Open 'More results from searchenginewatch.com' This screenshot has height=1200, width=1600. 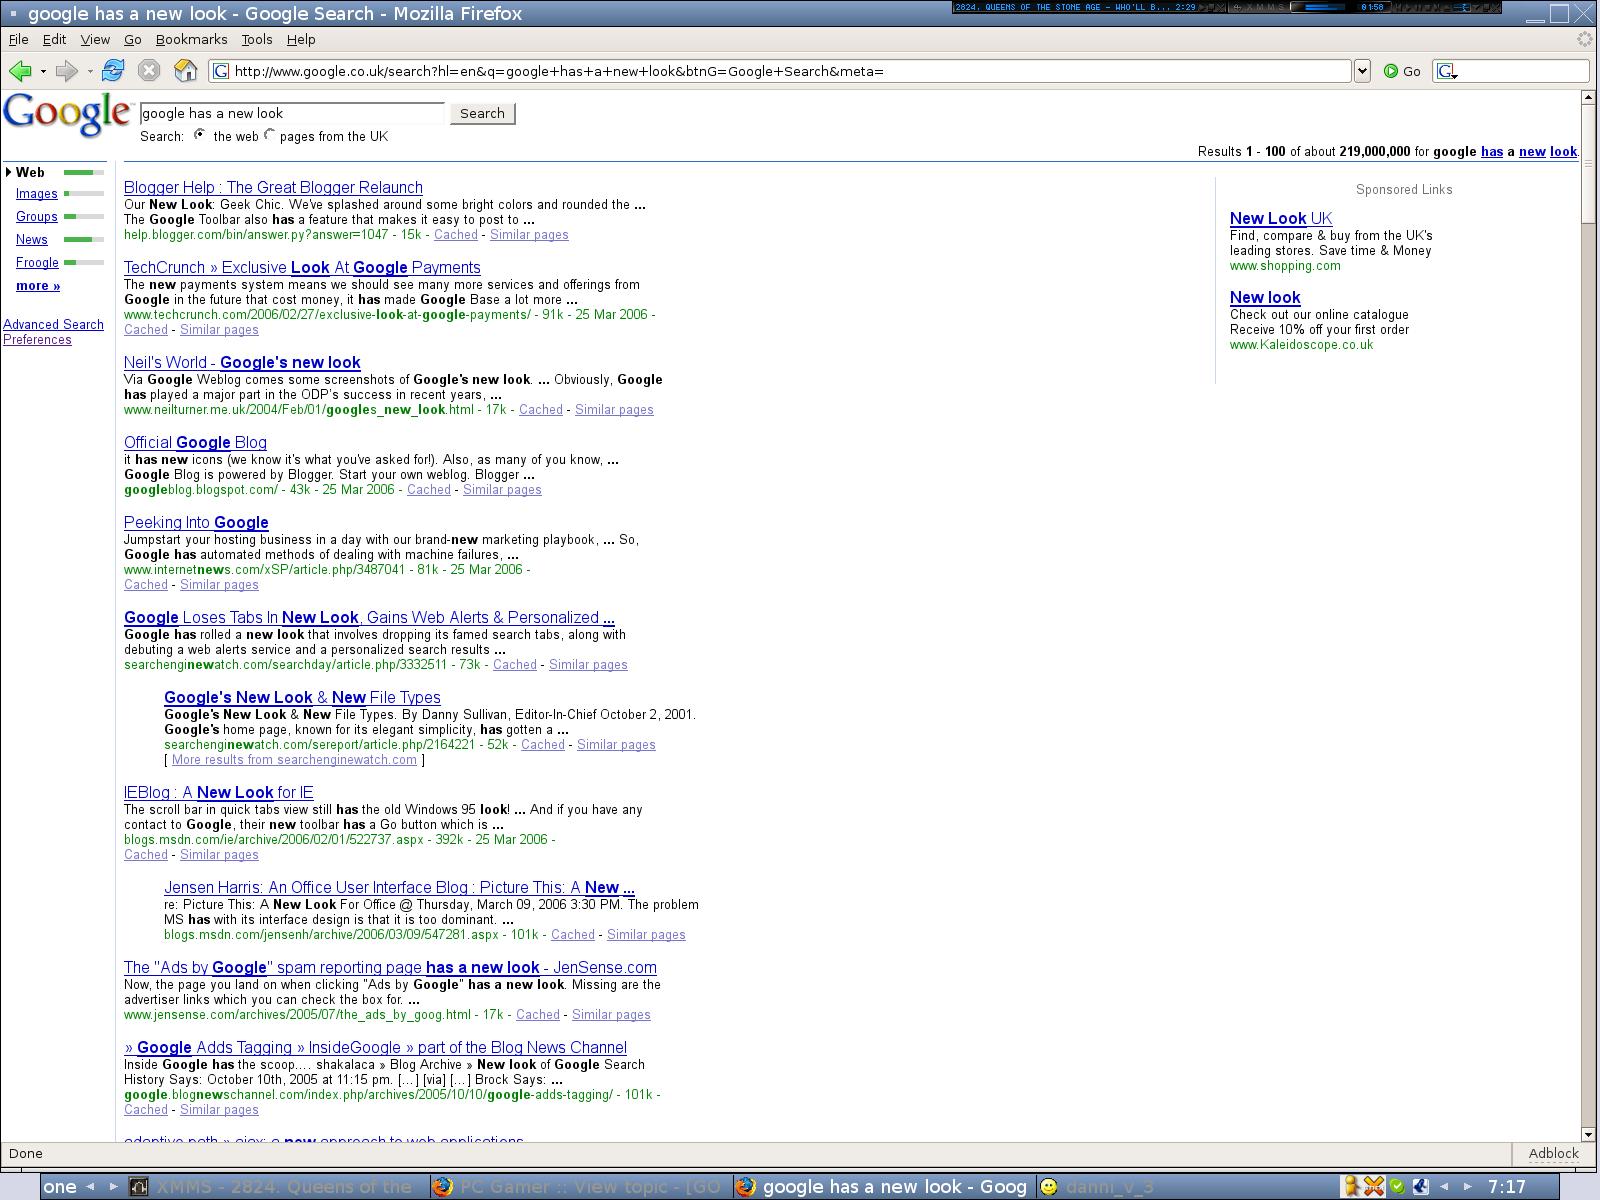pos(294,759)
